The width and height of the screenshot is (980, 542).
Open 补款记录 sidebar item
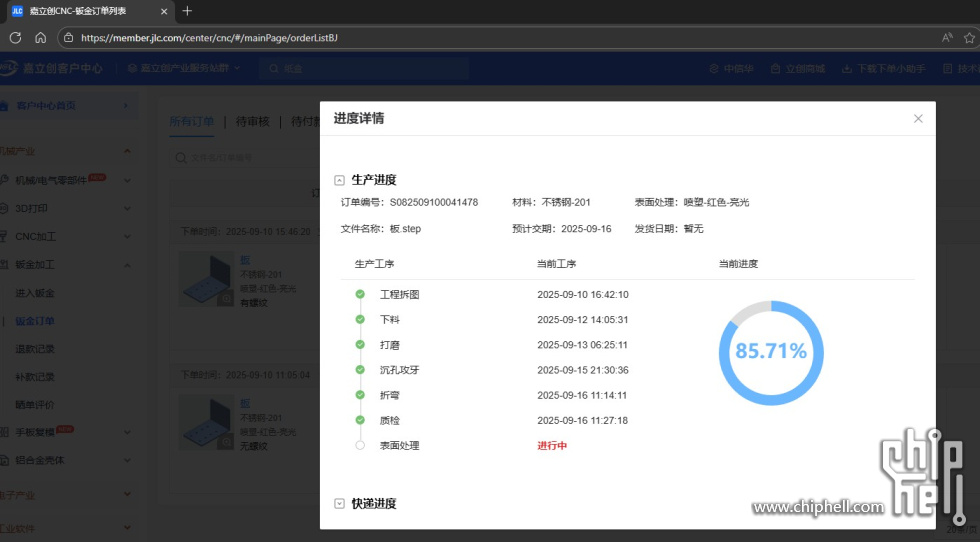click(x=35, y=377)
